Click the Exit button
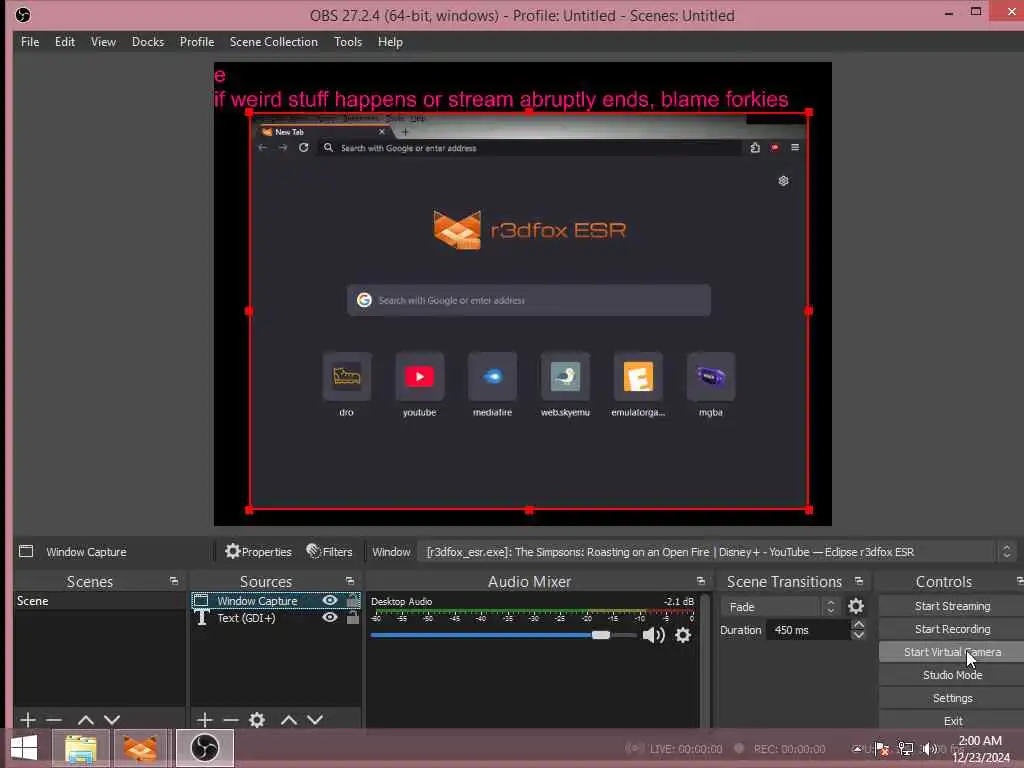Image resolution: width=1024 pixels, height=768 pixels. click(952, 721)
